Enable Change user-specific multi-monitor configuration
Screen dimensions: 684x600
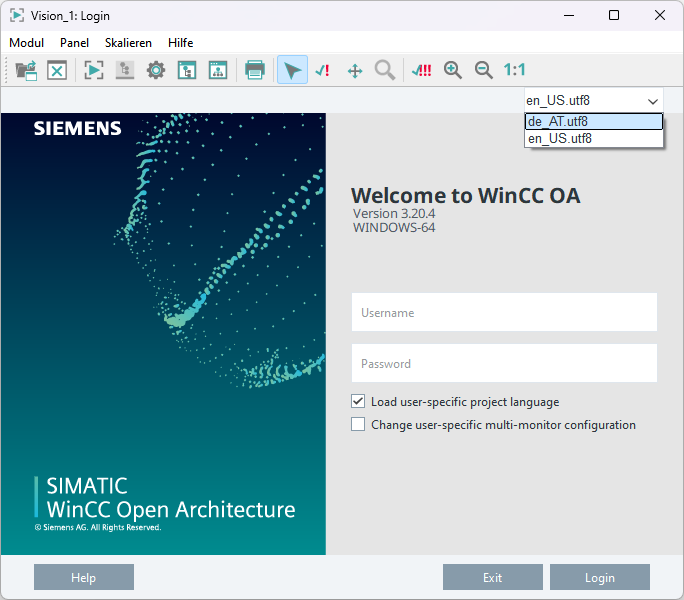pyautogui.click(x=358, y=424)
